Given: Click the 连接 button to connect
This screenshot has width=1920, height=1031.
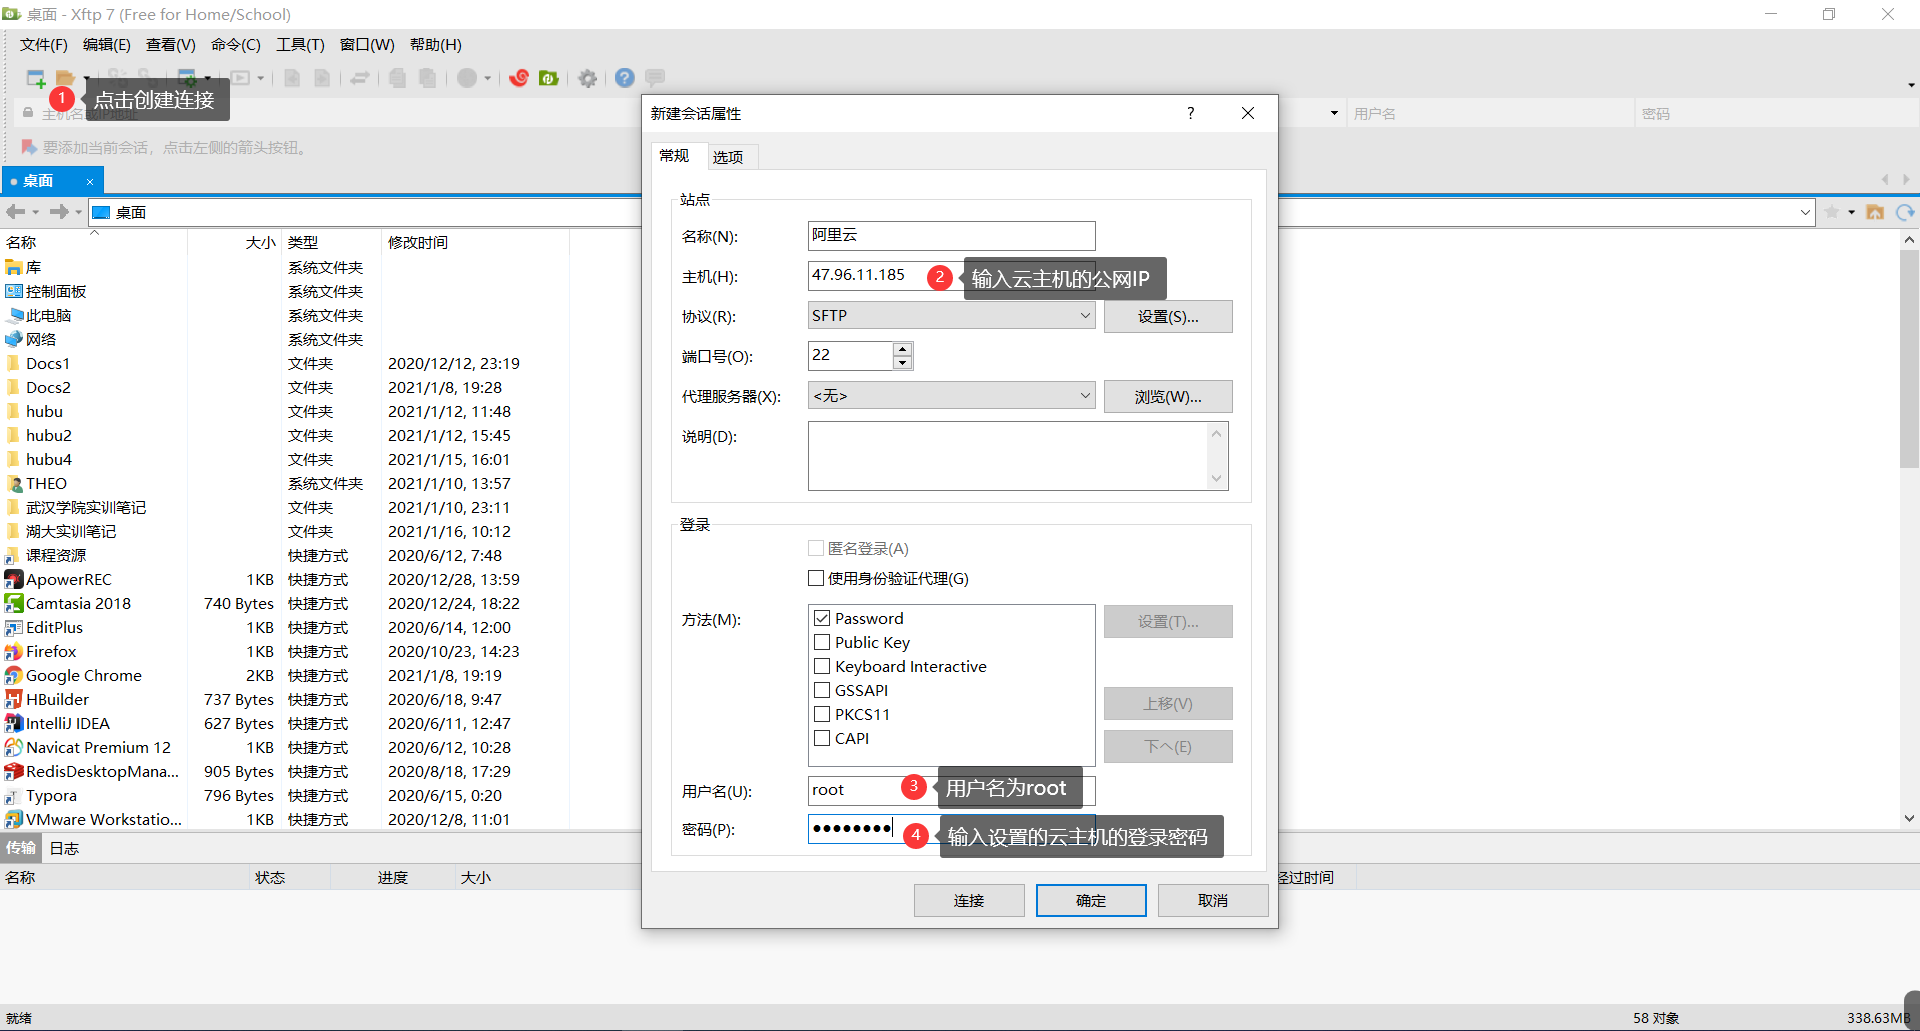Looking at the screenshot, I should [968, 900].
